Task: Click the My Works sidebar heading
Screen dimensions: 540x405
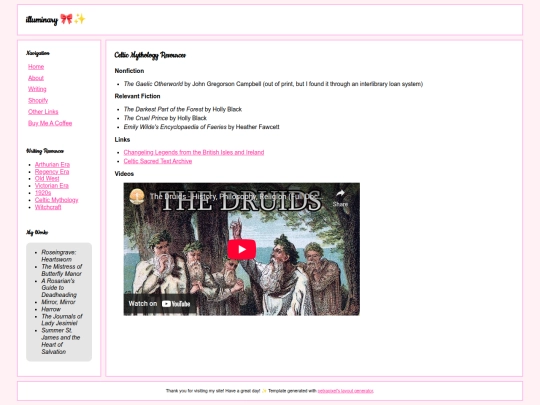Action: tap(37, 232)
